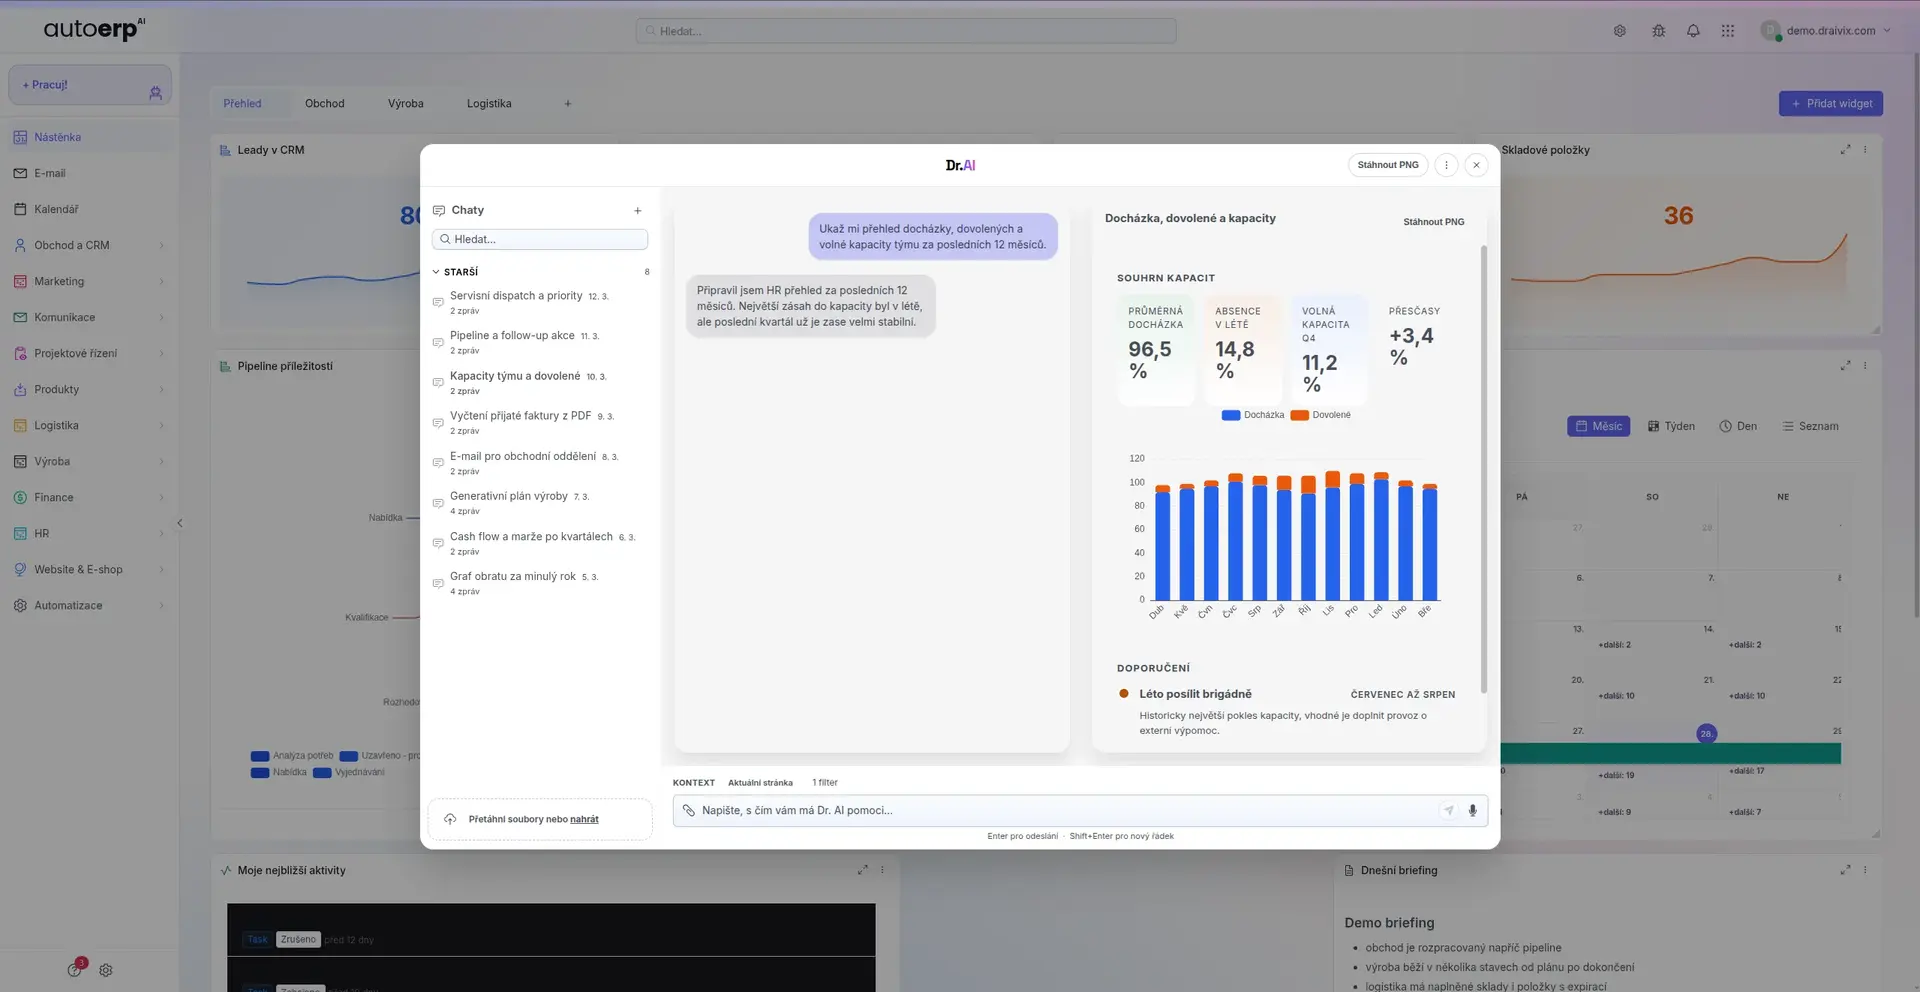Switch to the Výroba dashboard tab
Image resolution: width=1920 pixels, height=992 pixels.
405,104
